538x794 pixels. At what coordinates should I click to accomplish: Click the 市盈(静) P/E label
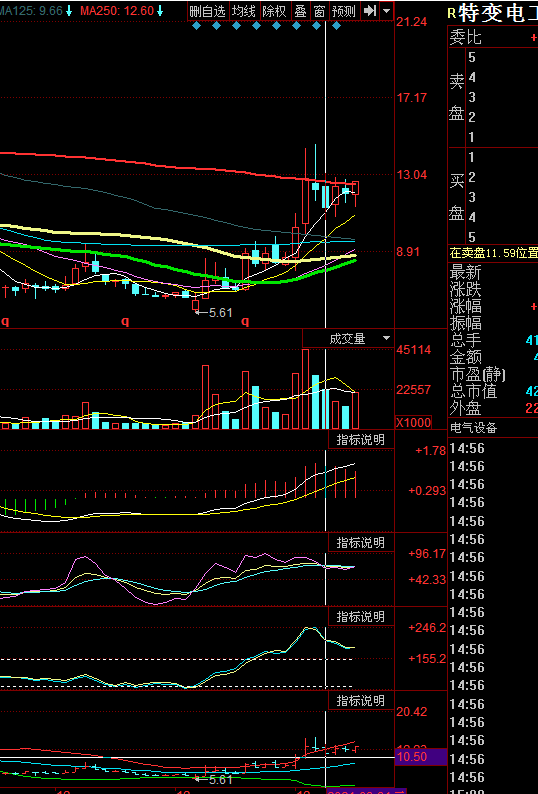[x=478, y=375]
